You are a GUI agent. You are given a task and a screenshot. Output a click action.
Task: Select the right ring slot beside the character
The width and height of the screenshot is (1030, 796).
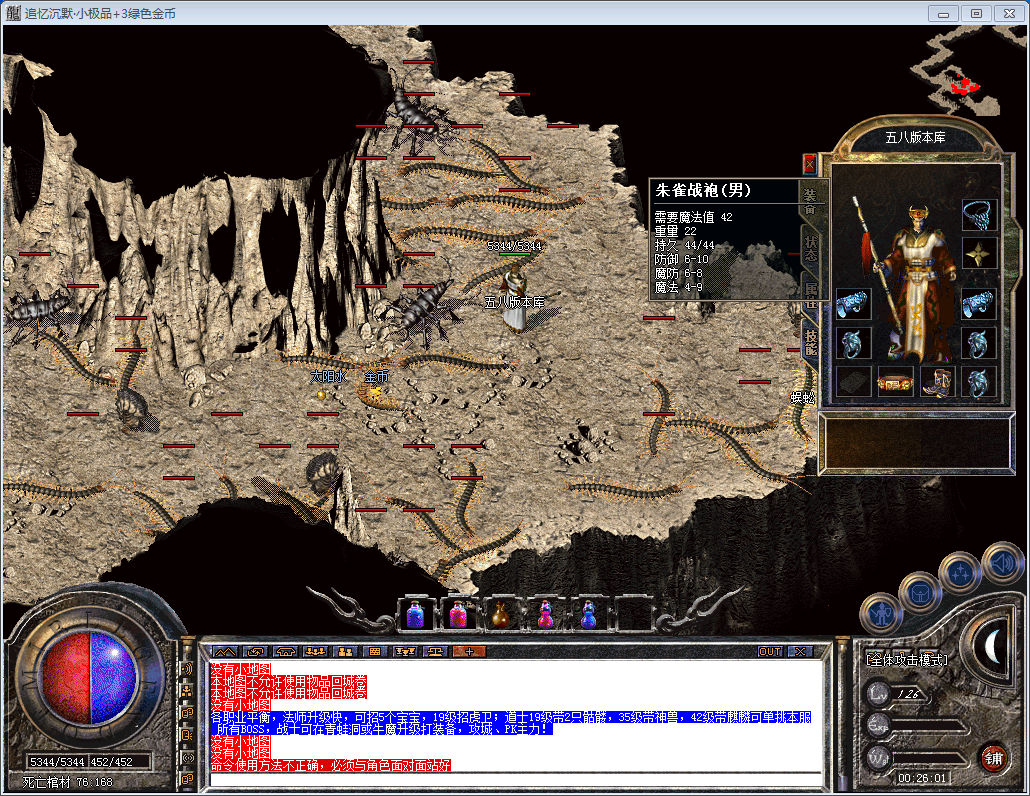[979, 343]
